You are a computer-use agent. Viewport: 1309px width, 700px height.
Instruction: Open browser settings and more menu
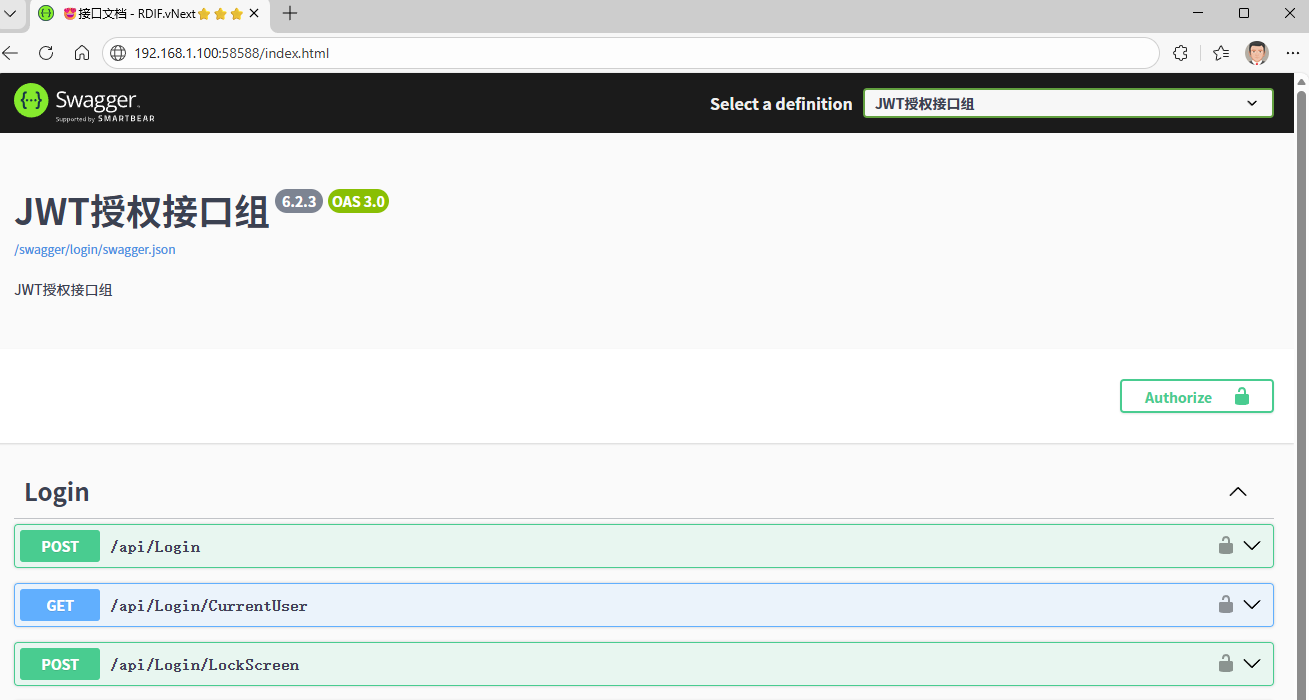pyautogui.click(x=1292, y=53)
